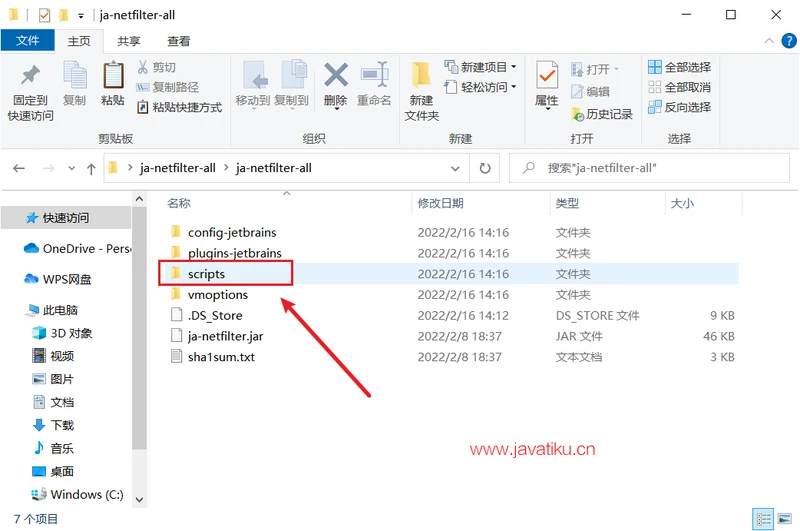Click the up-directory arrow in navigation bar
800x531 pixels.
[x=91, y=169]
